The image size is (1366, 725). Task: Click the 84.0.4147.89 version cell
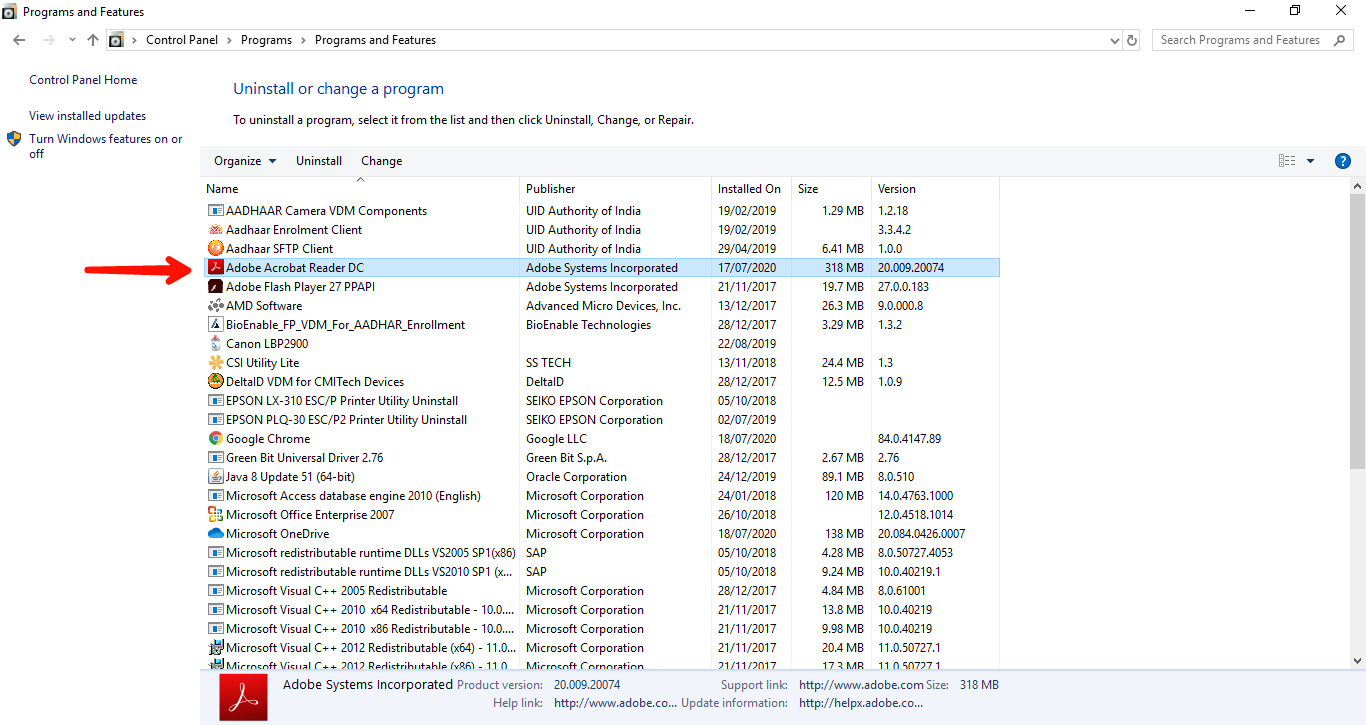[x=909, y=439]
